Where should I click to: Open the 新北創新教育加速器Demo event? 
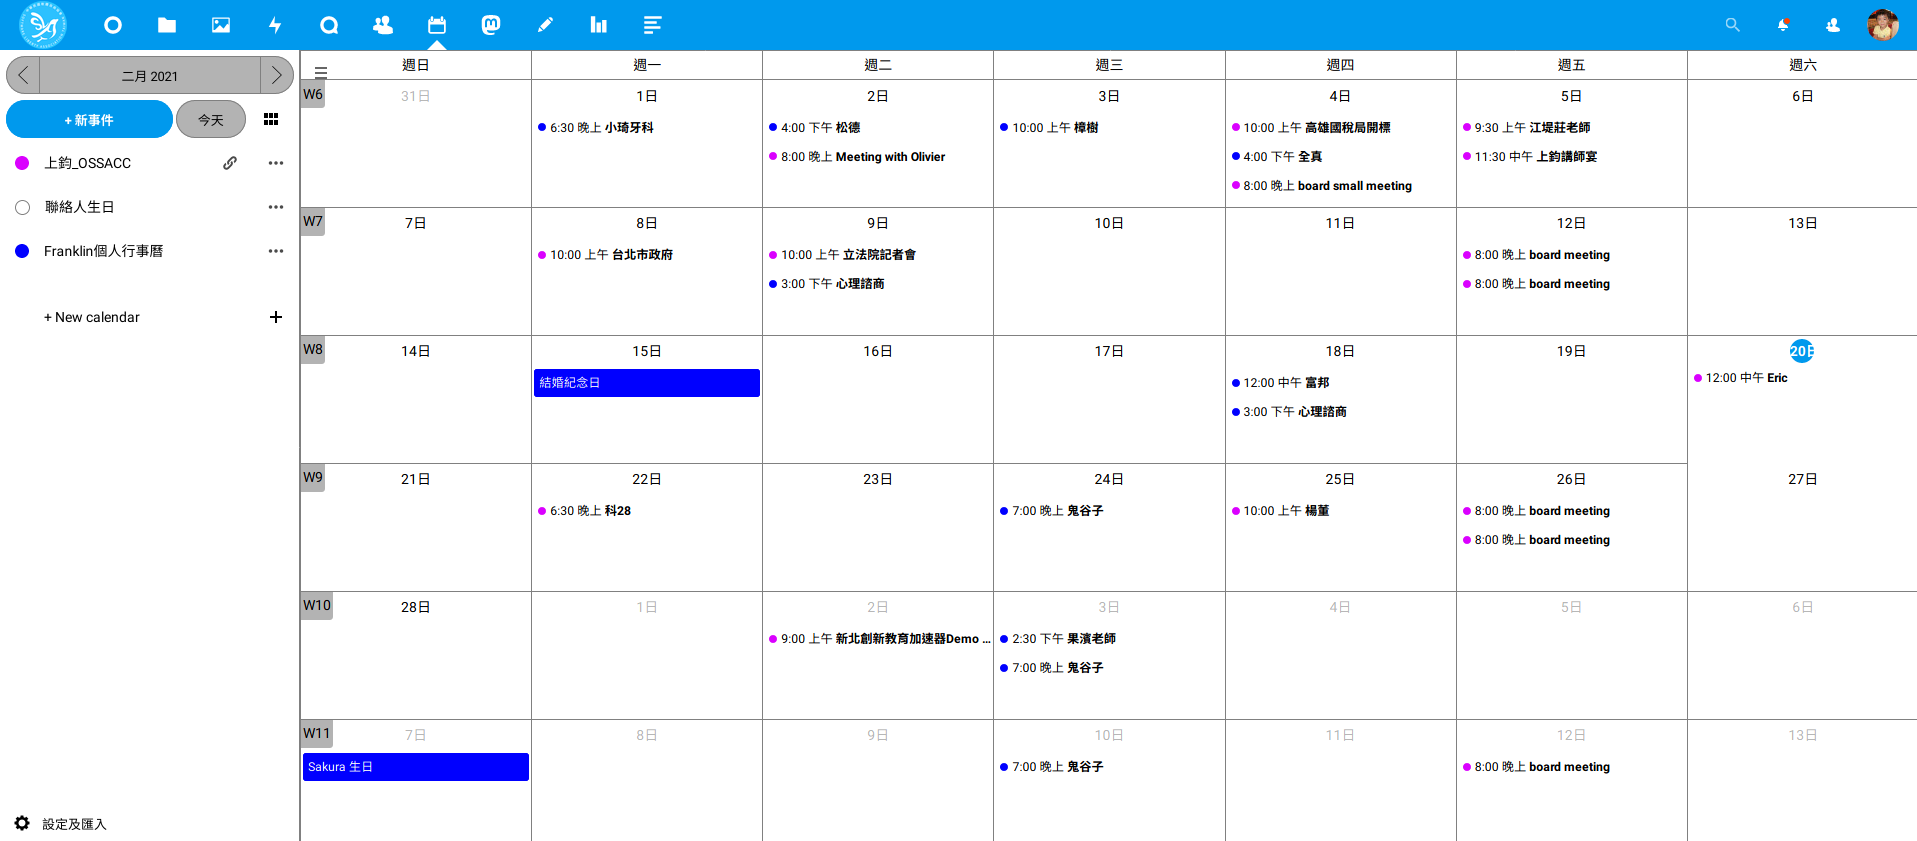pos(879,639)
